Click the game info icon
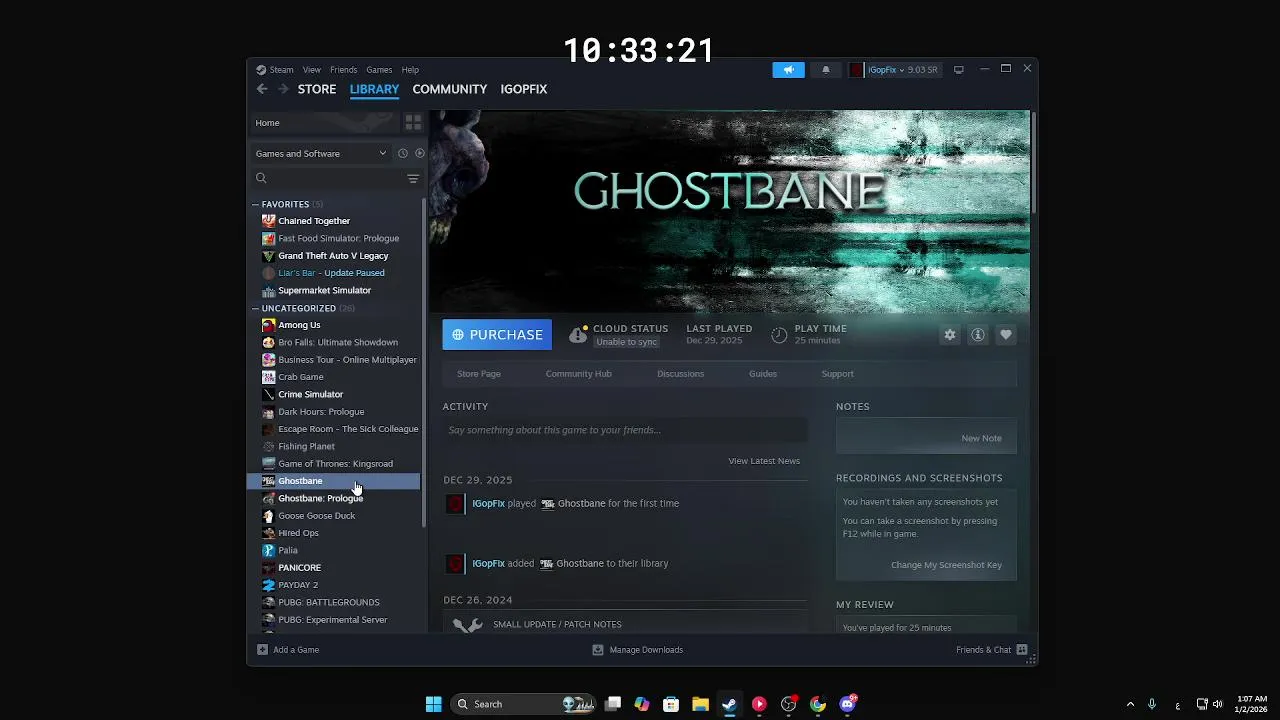Image resolution: width=1280 pixels, height=720 pixels. coord(978,335)
